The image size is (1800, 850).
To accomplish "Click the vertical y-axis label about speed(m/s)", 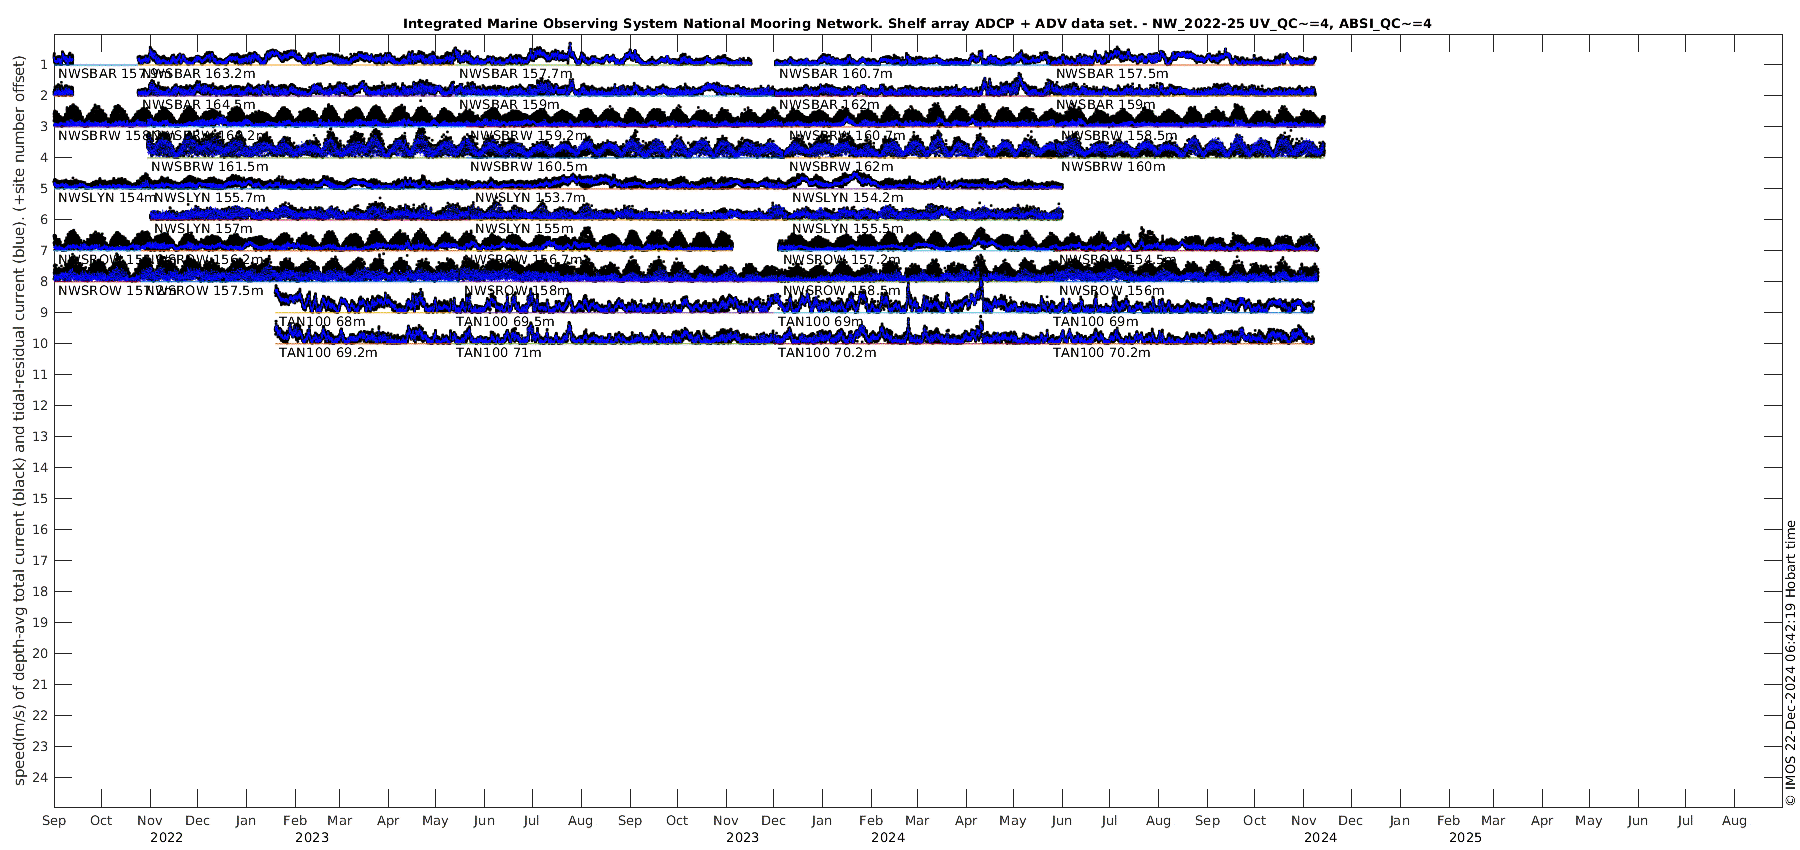I will click(x=19, y=420).
